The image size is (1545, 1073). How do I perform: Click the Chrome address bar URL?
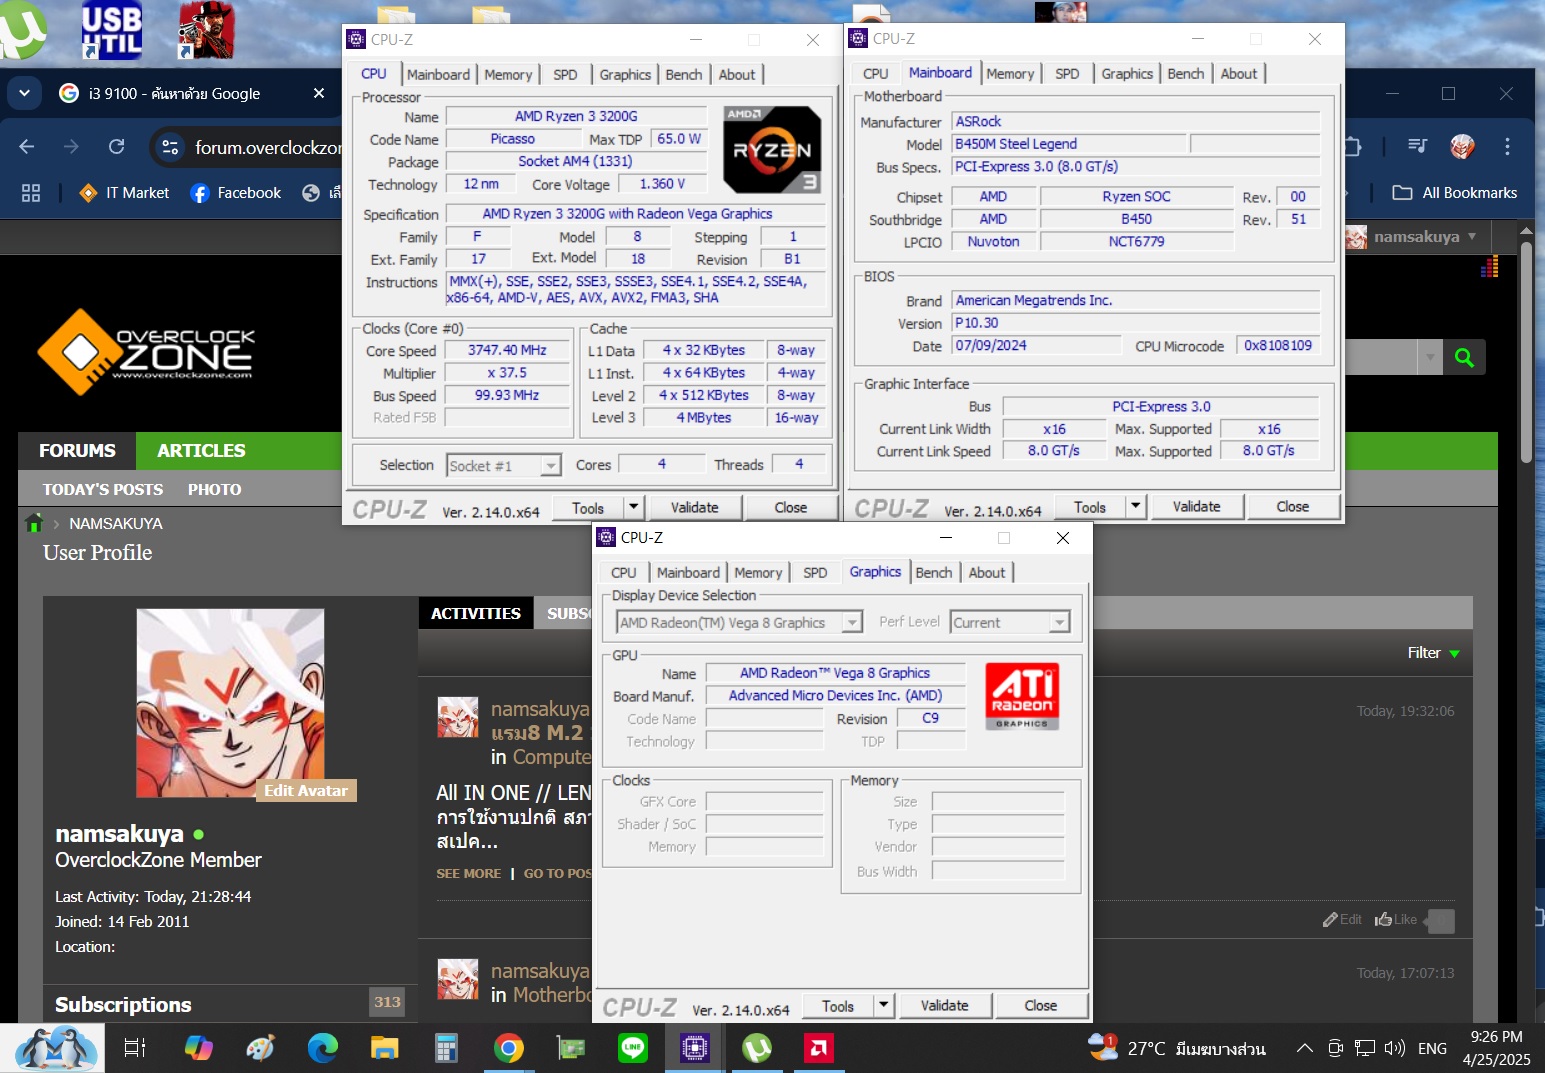(x=267, y=147)
